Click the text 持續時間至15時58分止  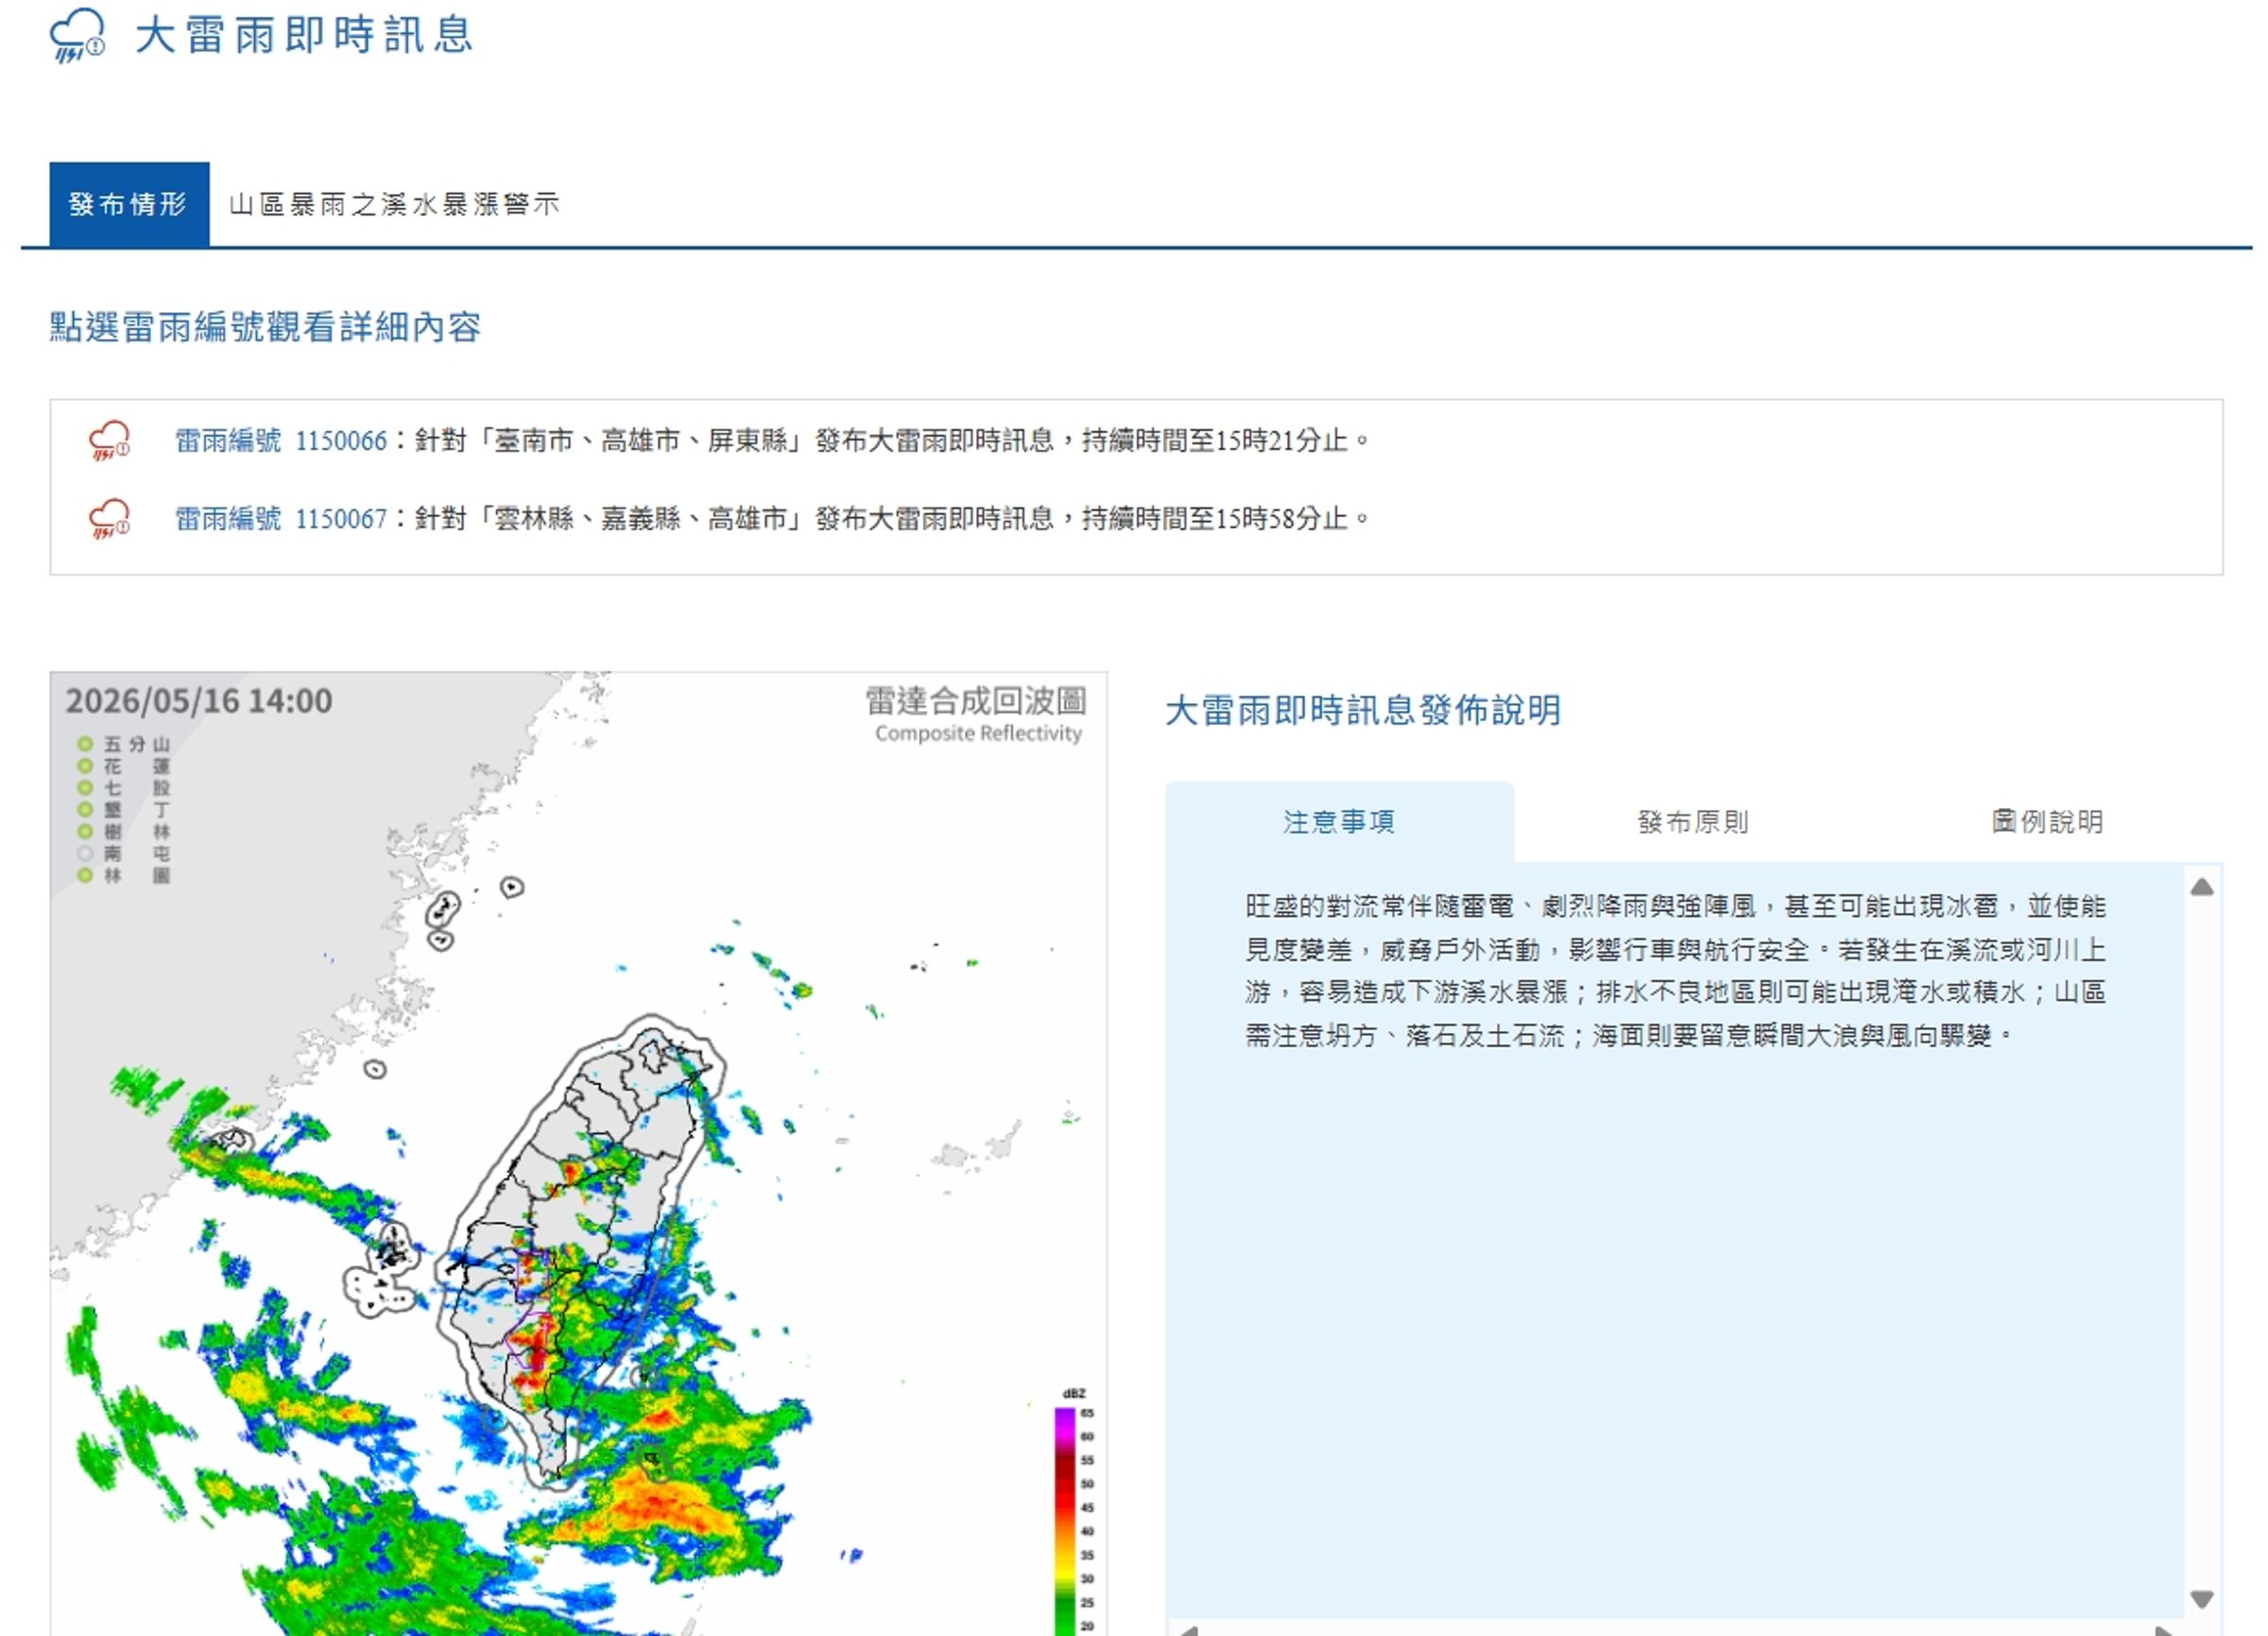[x=1215, y=519]
